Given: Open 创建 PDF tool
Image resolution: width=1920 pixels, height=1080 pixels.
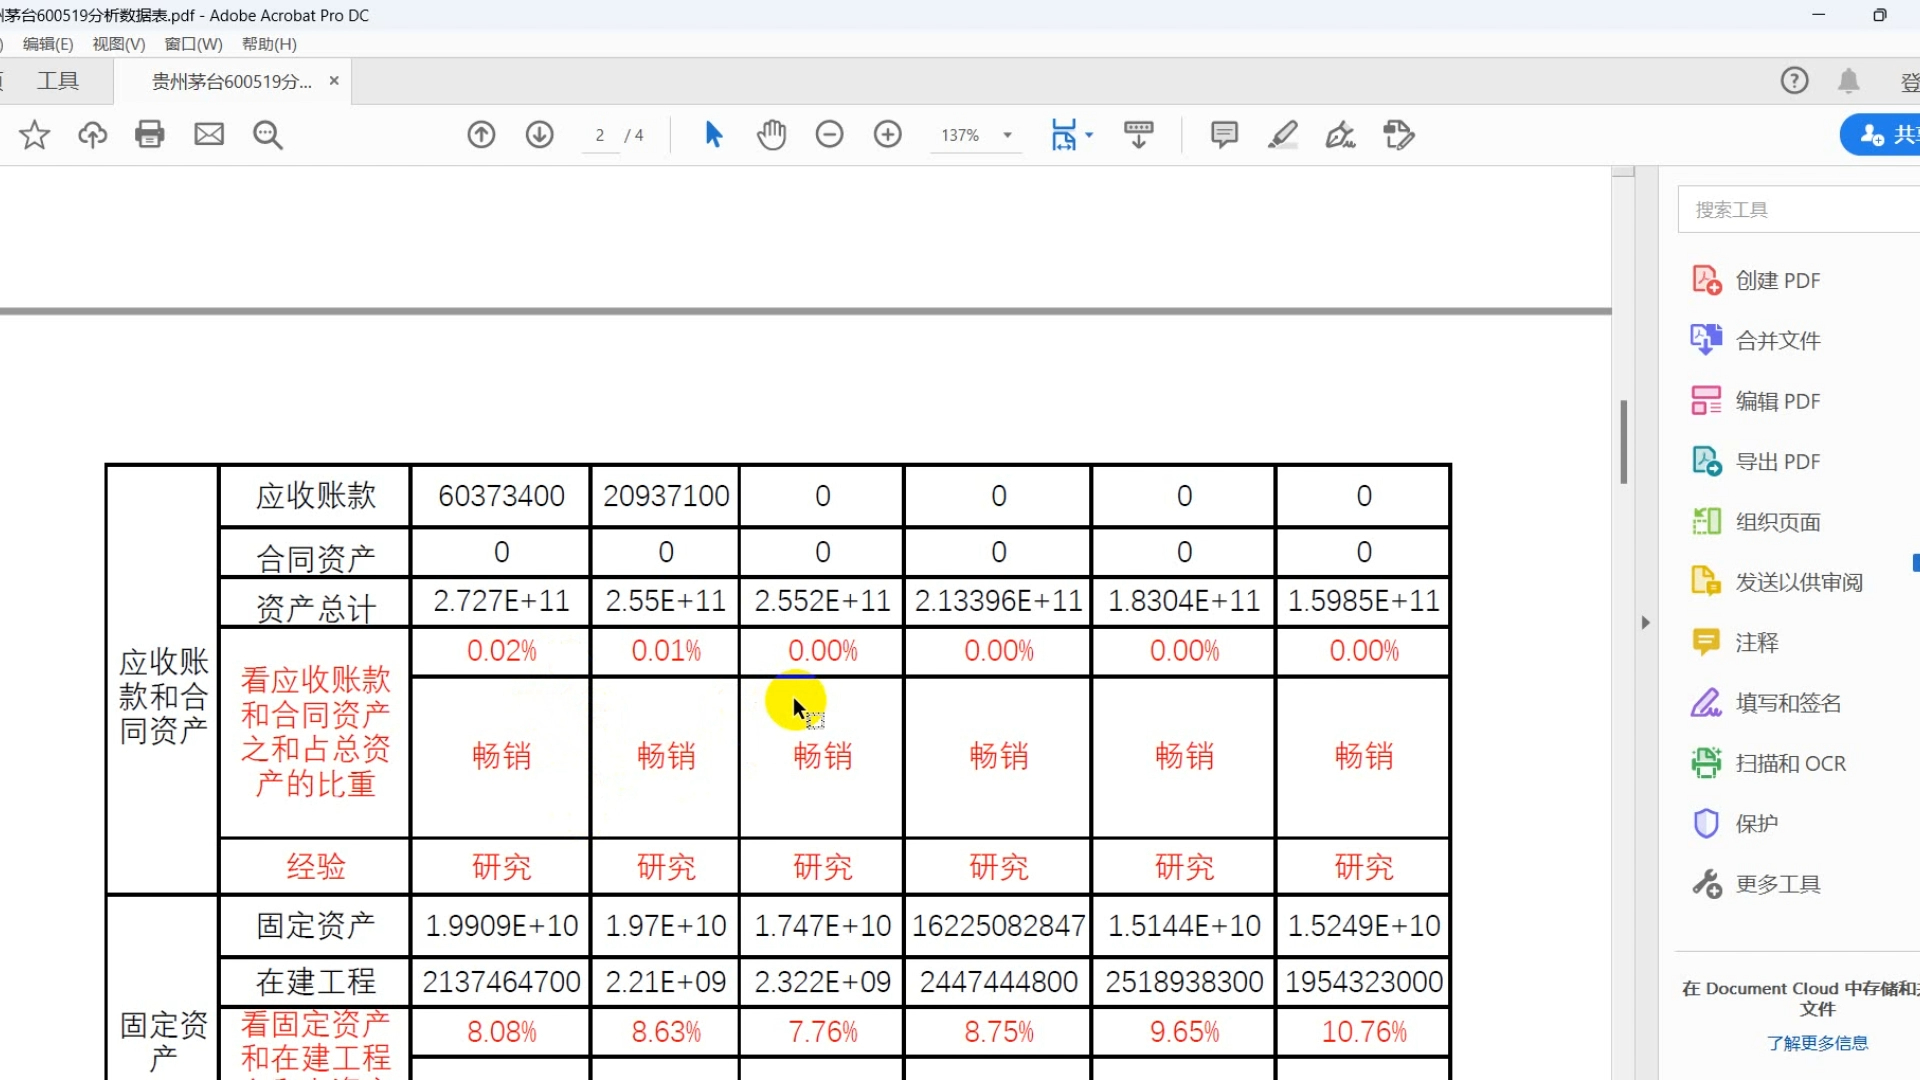Looking at the screenshot, I should pos(1756,280).
